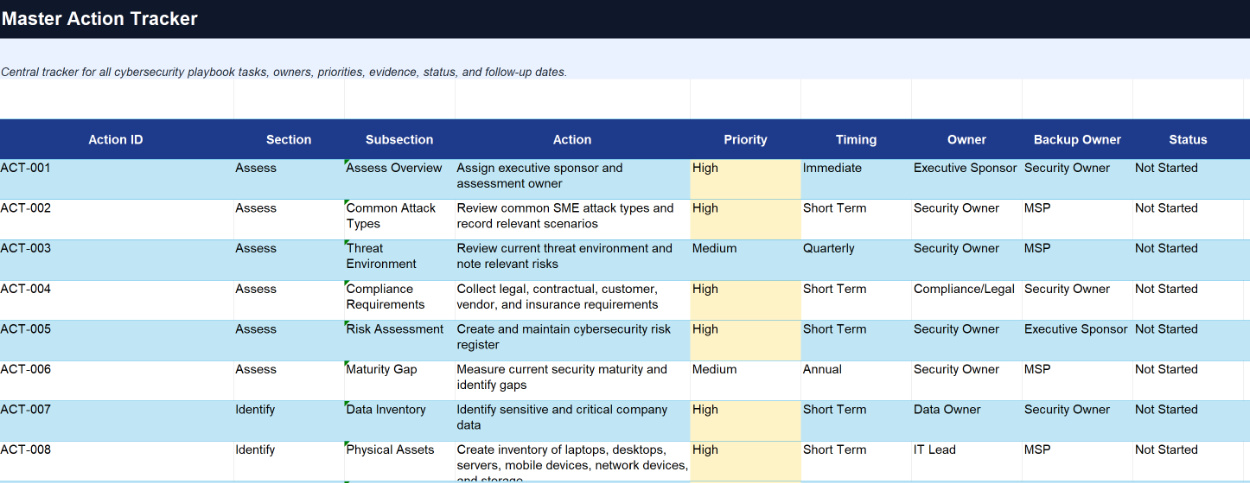Select the Compliance/Legal owner cell
This screenshot has width=1250, height=483.
pos(966,300)
